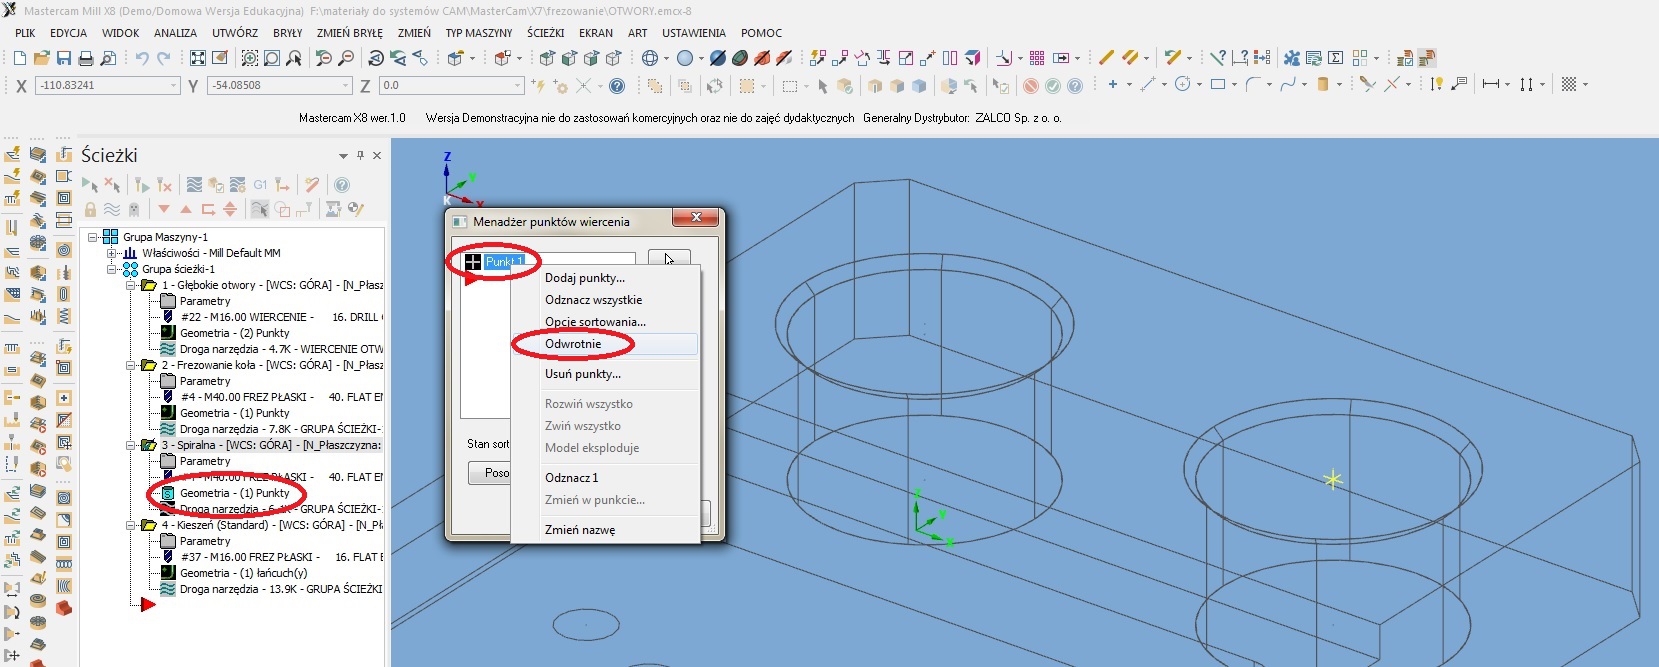Toggle auto-hide pin on Ścieżki panel
Image resolution: width=1659 pixels, height=667 pixels.
point(361,155)
